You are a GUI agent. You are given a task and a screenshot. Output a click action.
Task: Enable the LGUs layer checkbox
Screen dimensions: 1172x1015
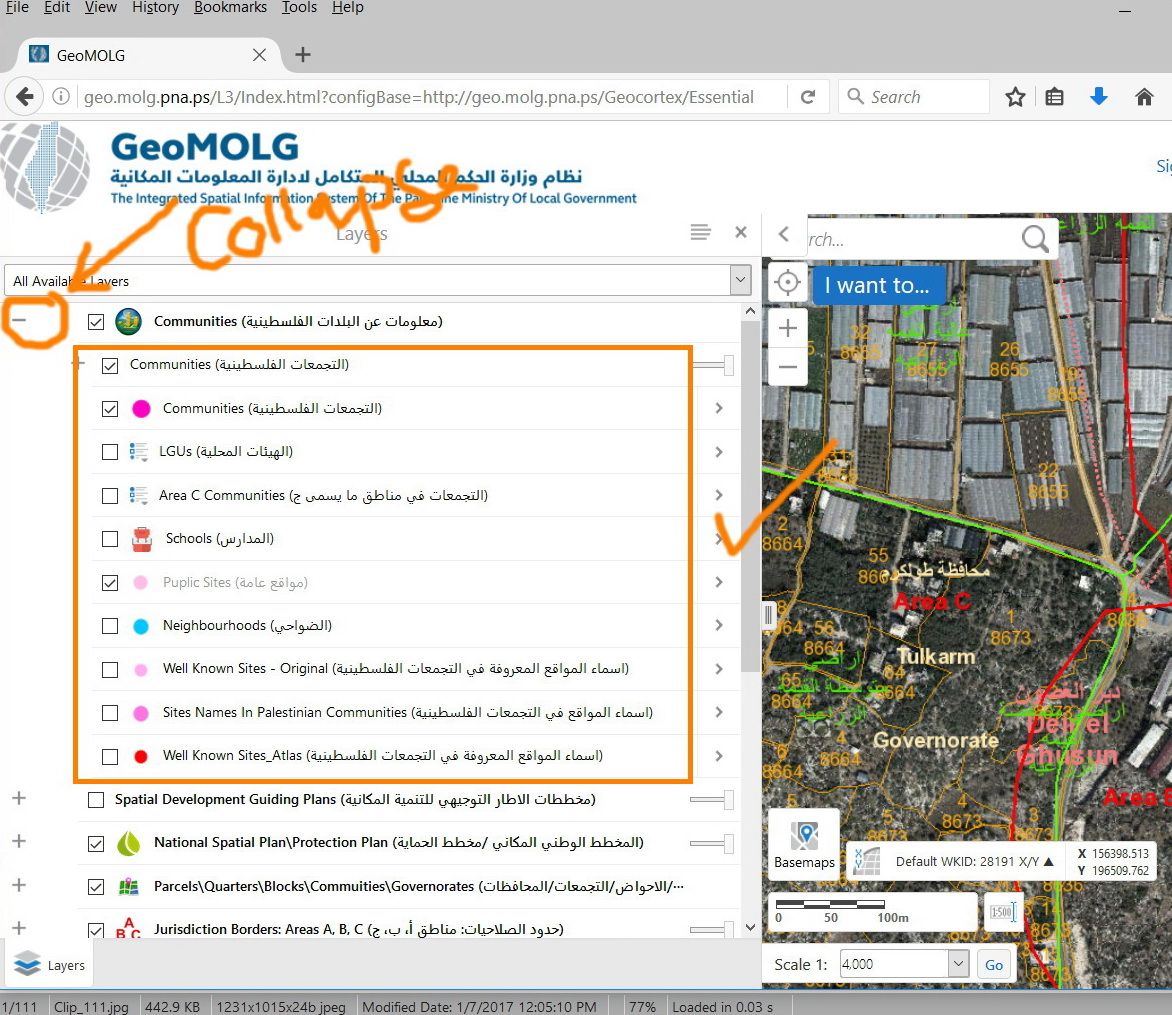click(x=110, y=452)
